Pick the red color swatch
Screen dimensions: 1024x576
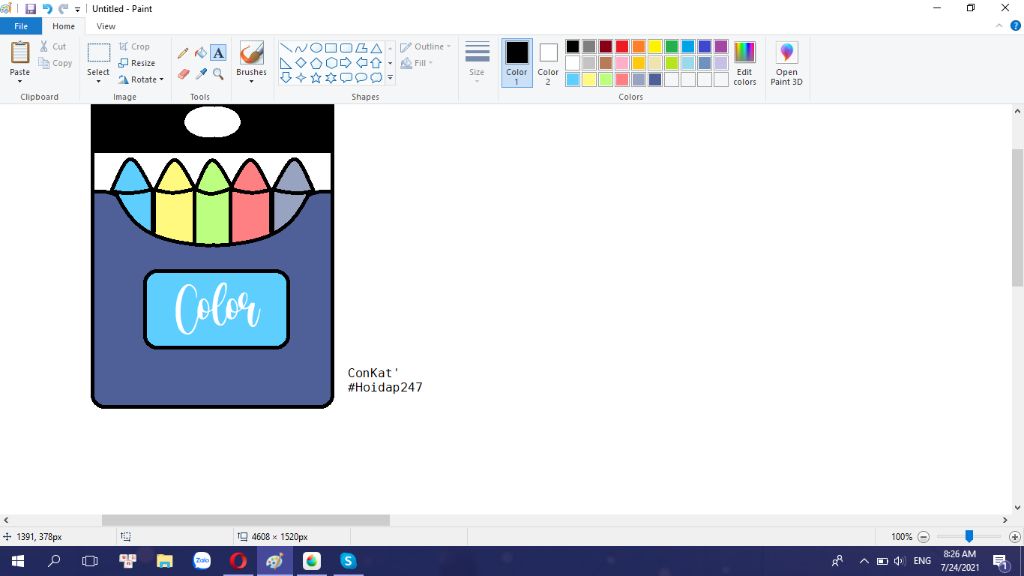(622, 46)
